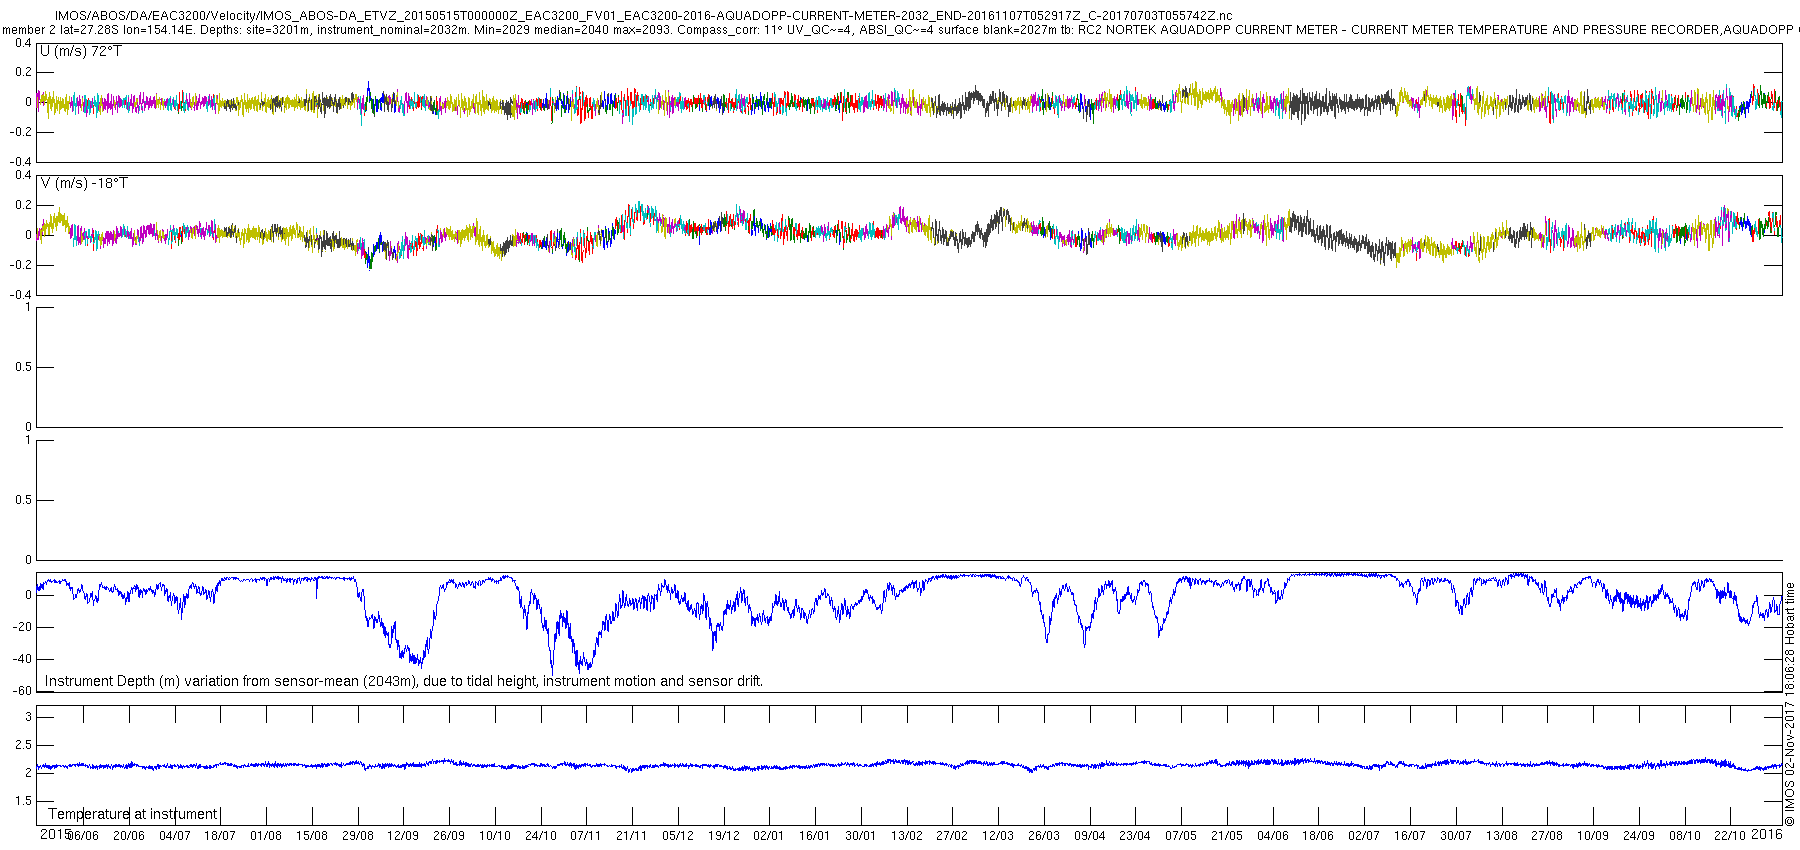This screenshot has width=1800, height=850.
Task: Click the '-60' tick on depth axis
Action: tap(22, 691)
